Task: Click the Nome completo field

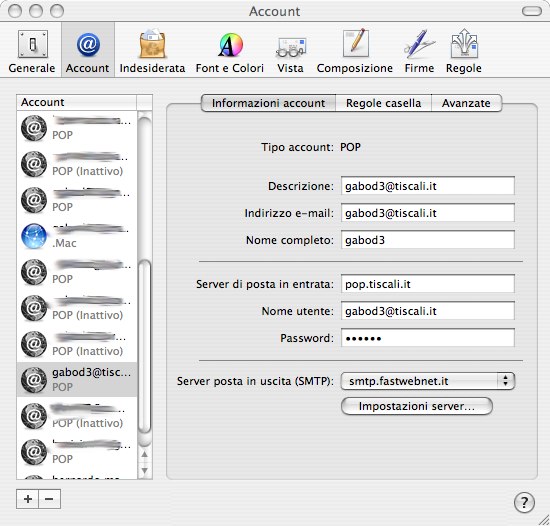Action: coord(428,240)
